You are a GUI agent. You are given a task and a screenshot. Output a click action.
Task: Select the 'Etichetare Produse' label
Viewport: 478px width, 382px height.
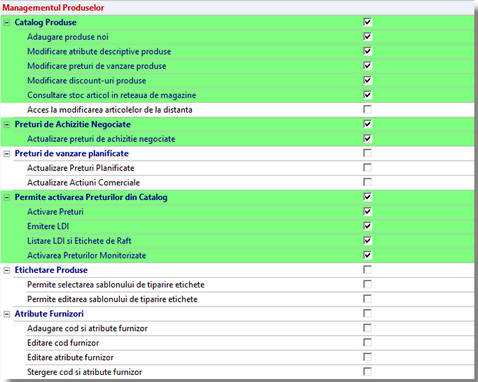pyautogui.click(x=51, y=270)
